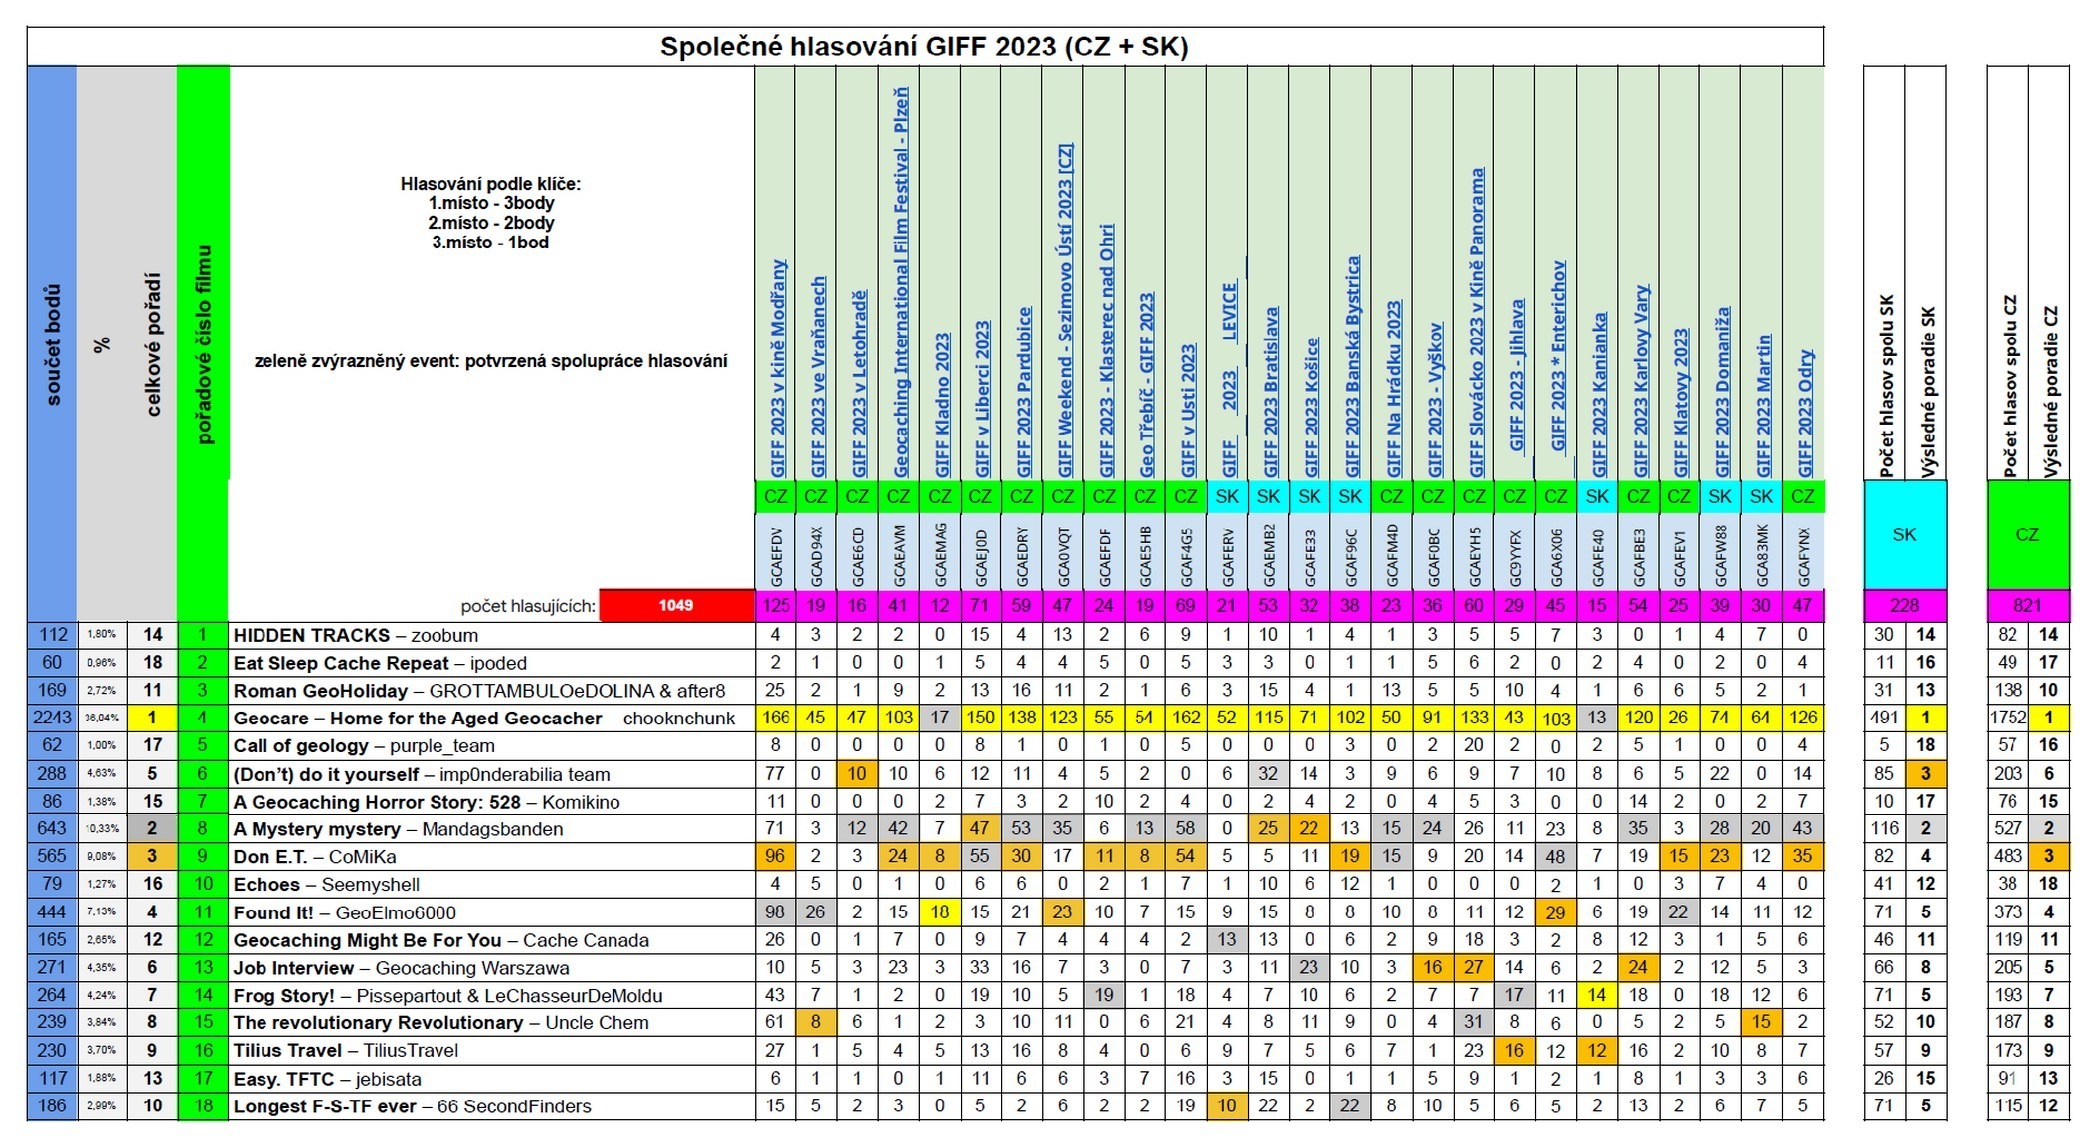This screenshot has height=1148, width=2100.
Task: Click the celkové pořadí column header
Action: (x=152, y=345)
